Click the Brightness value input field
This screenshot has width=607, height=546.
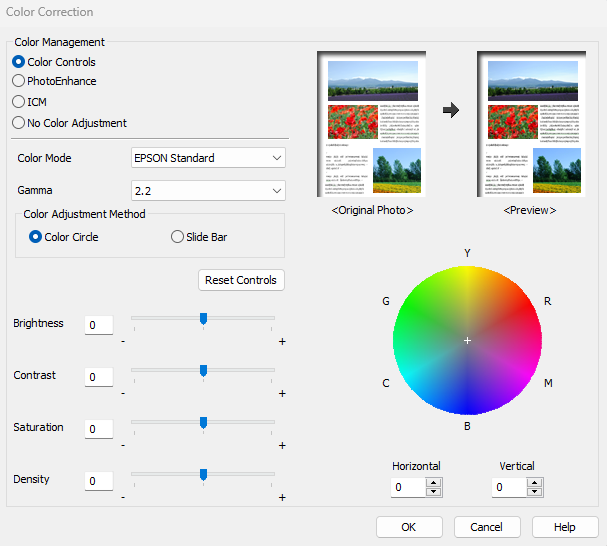[x=98, y=325]
